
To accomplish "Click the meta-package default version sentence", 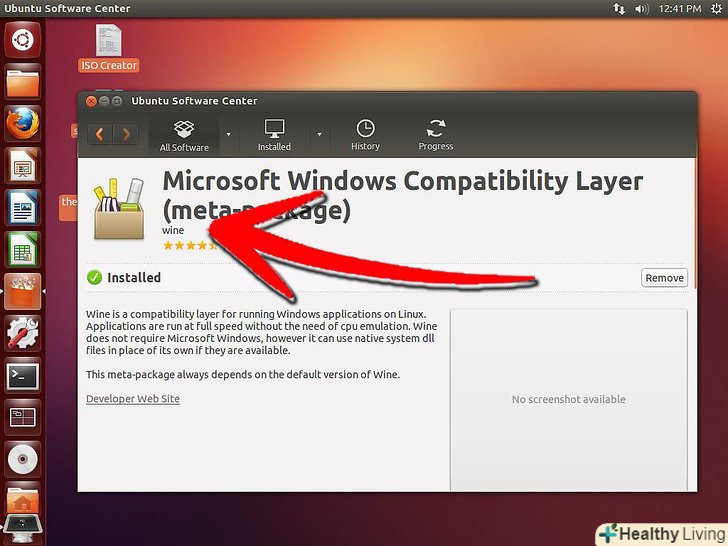I will (243, 374).
